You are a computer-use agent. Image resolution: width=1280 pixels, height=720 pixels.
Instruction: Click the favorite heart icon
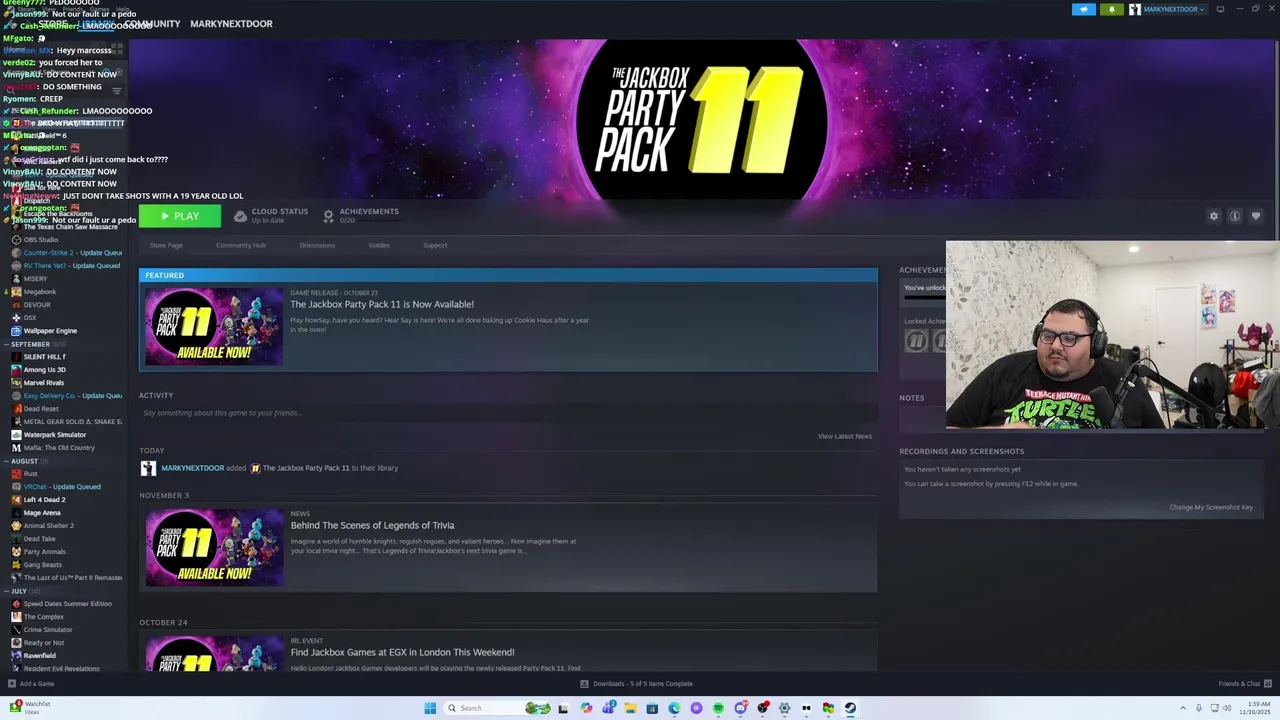pyautogui.click(x=1256, y=216)
